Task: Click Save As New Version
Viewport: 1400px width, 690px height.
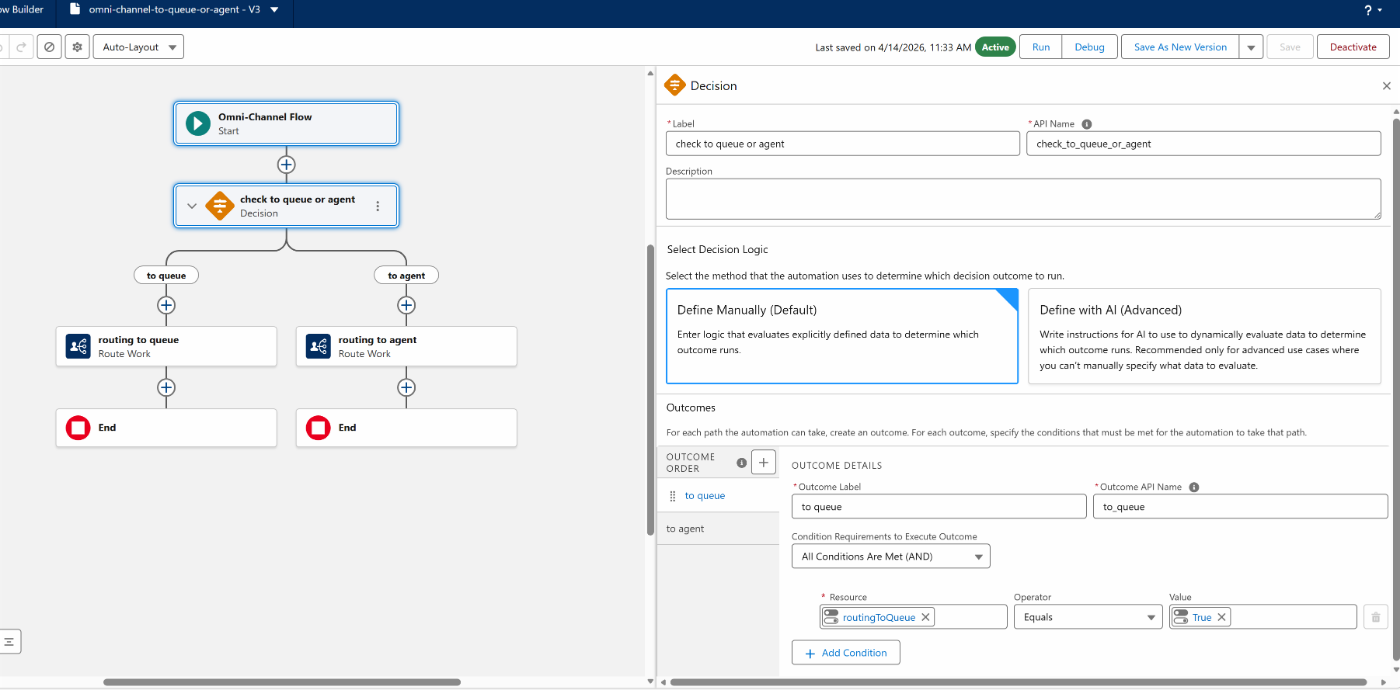Action: tap(1180, 47)
